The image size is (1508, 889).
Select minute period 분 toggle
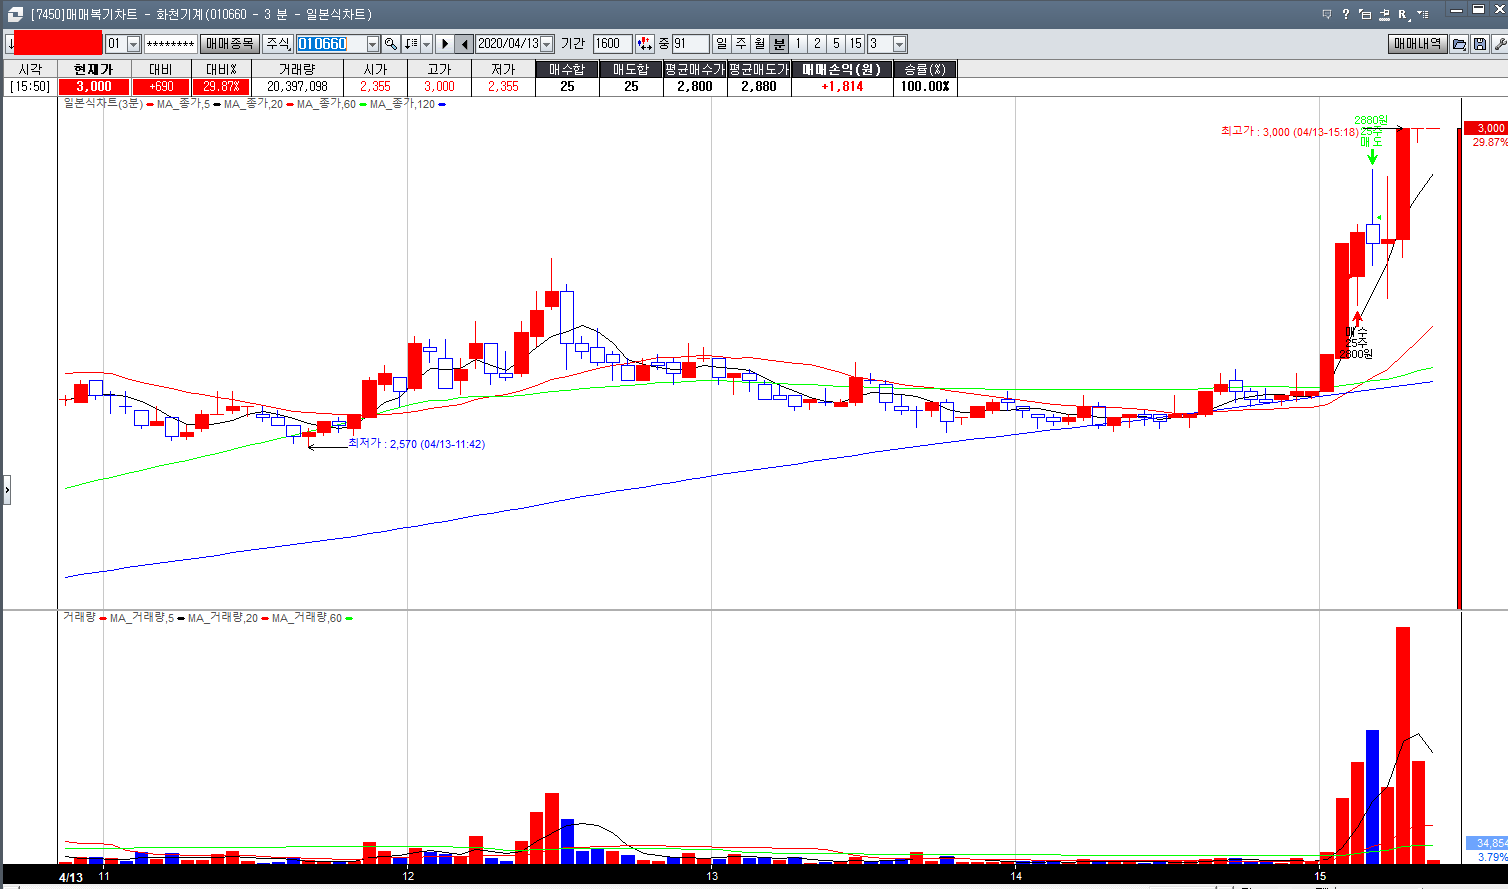click(779, 44)
